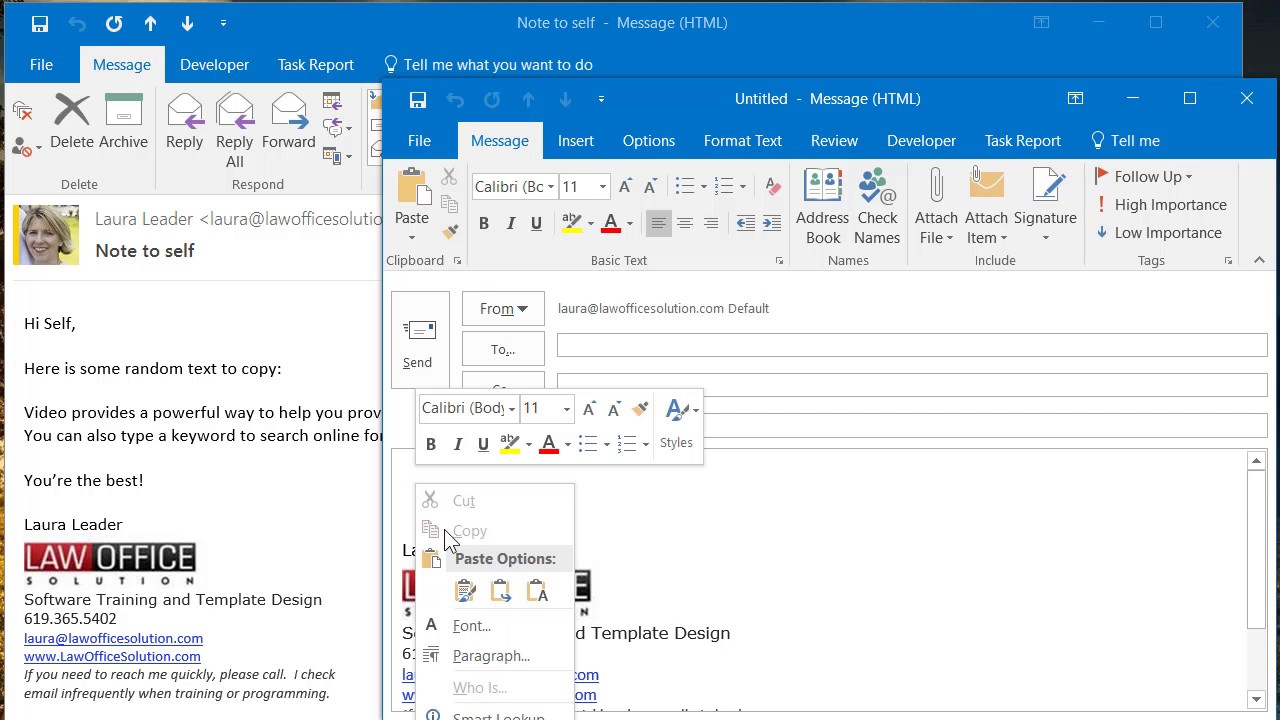The width and height of the screenshot is (1280, 720).
Task: Switch to the Insert tab
Action: [576, 141]
